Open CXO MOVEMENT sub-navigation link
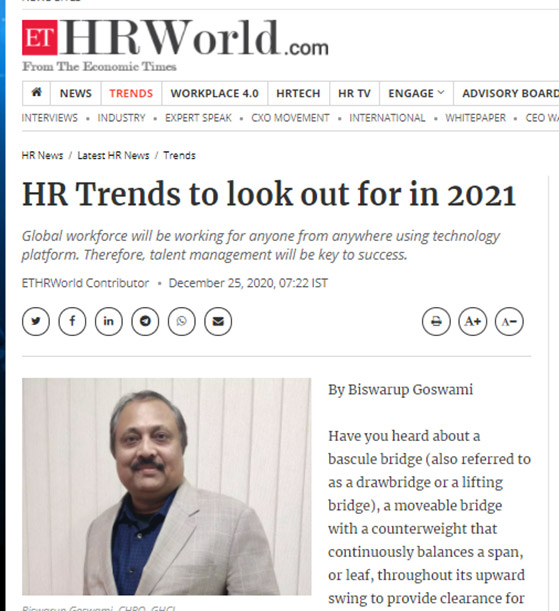This screenshot has width=559, height=611. click(x=290, y=118)
